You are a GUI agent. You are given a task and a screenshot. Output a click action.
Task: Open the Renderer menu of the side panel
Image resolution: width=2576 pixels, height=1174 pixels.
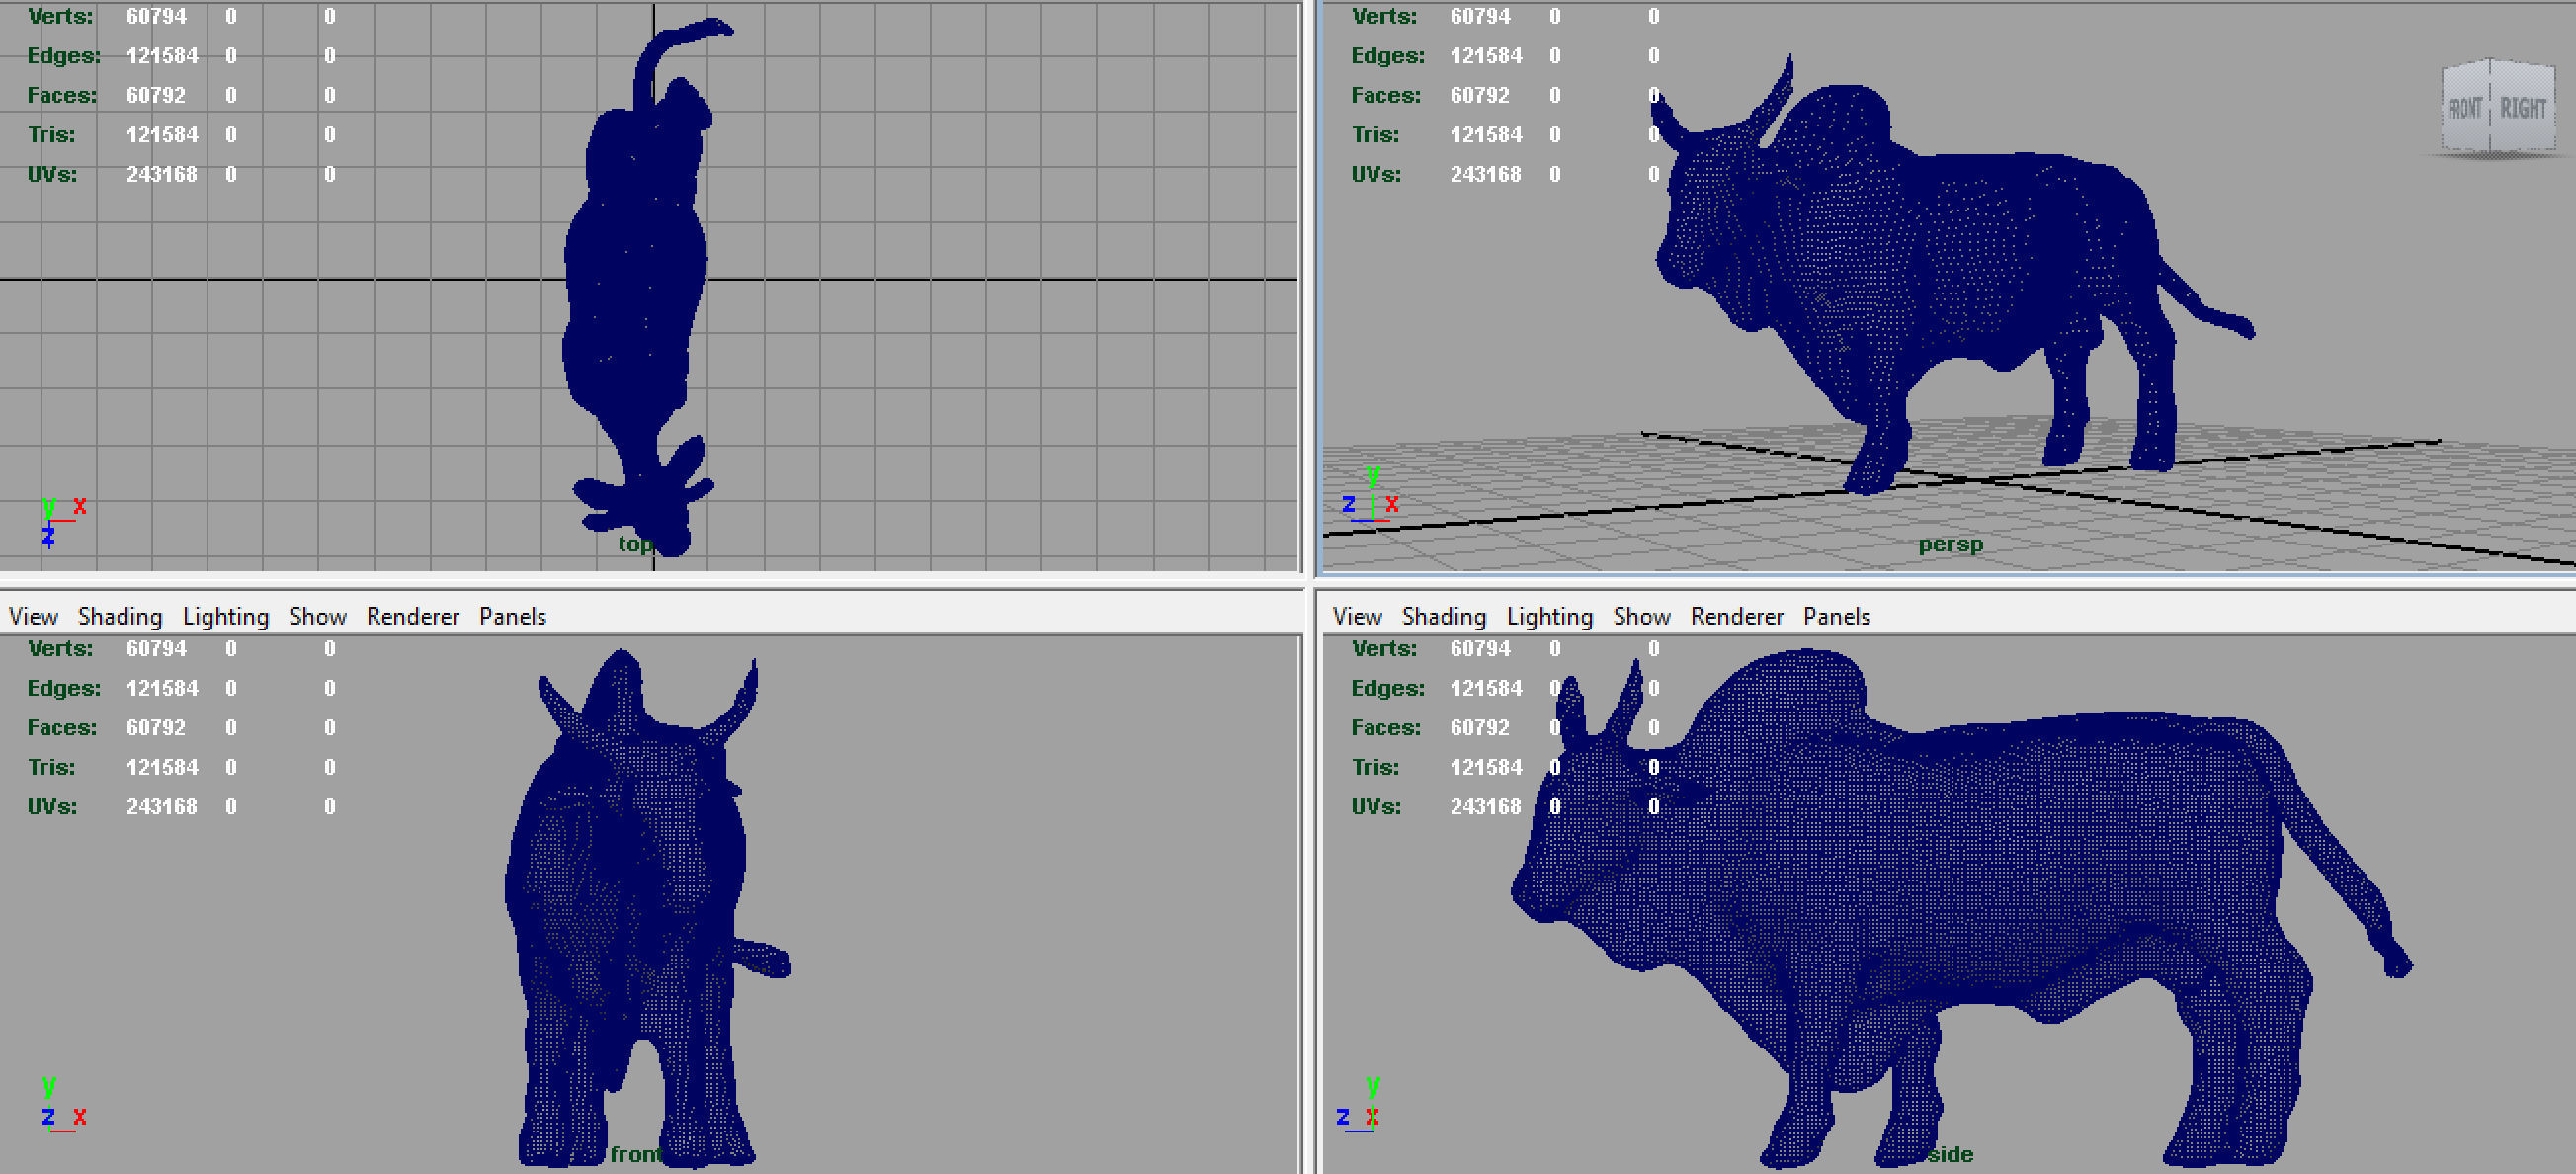(x=1737, y=616)
